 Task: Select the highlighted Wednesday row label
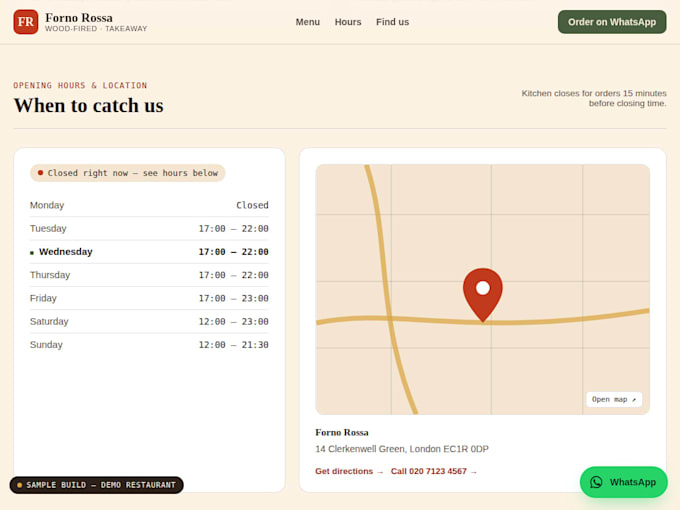click(65, 252)
